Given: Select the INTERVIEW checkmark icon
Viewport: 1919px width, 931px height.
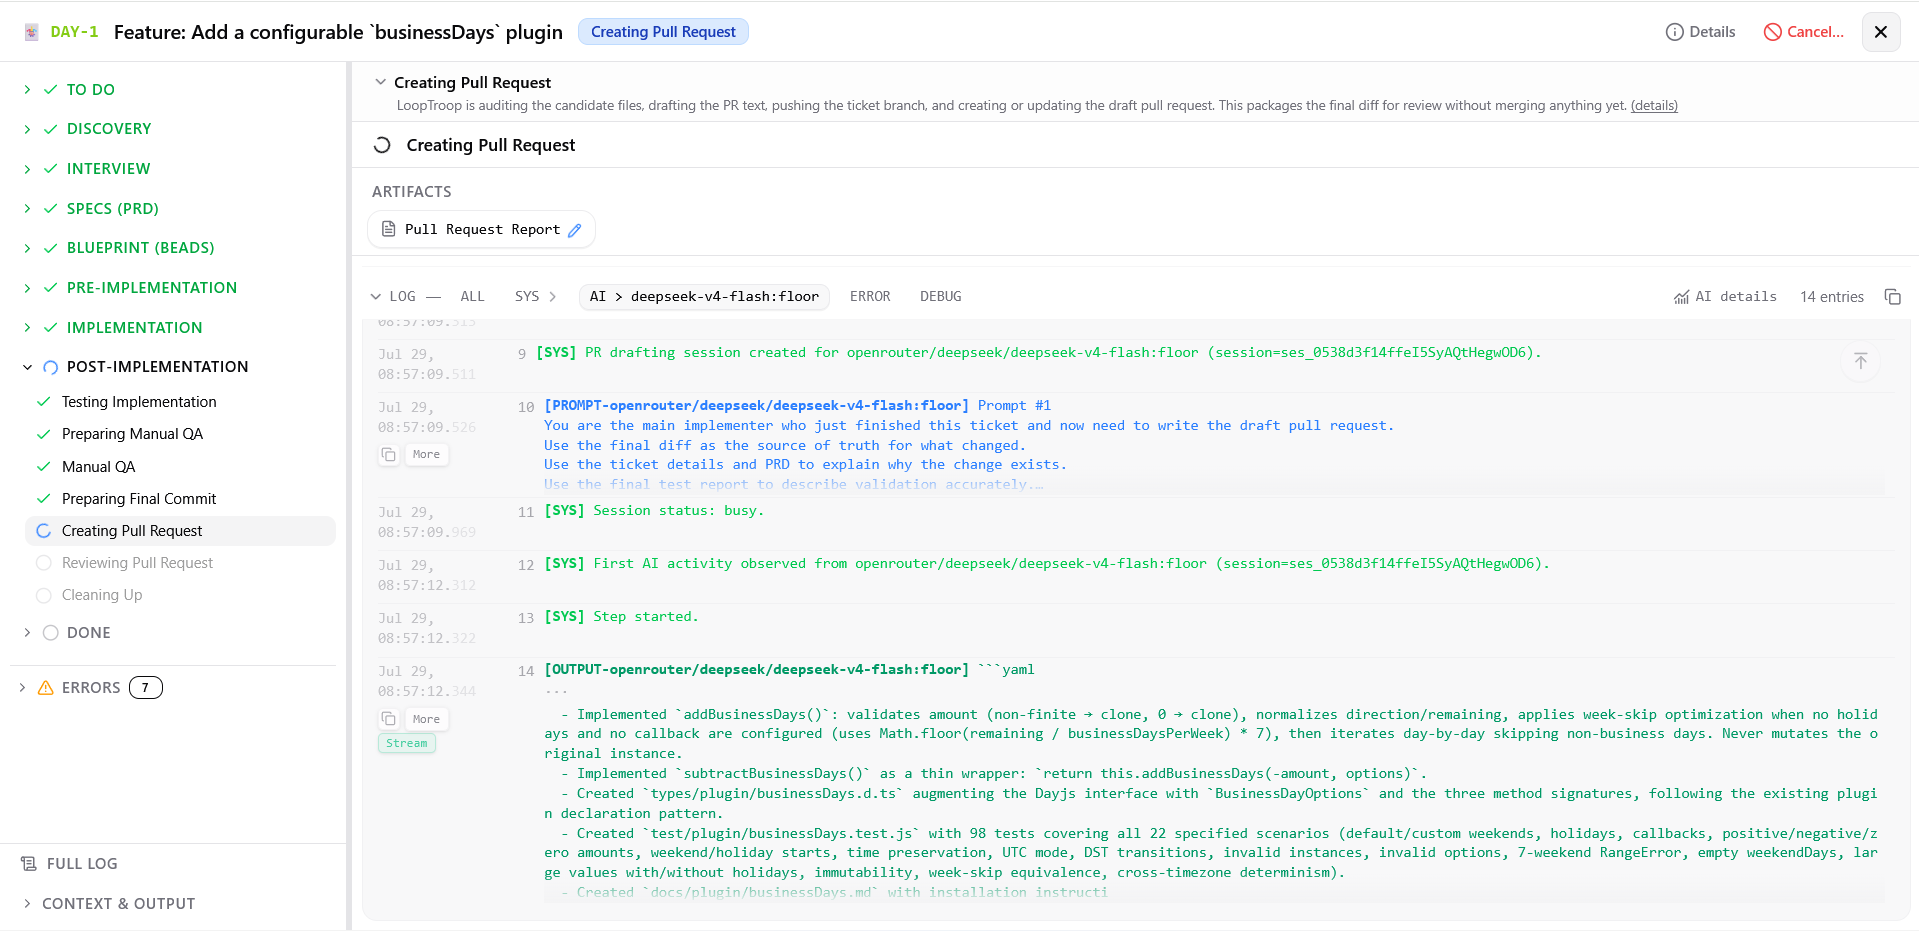Looking at the screenshot, I should tap(50, 169).
